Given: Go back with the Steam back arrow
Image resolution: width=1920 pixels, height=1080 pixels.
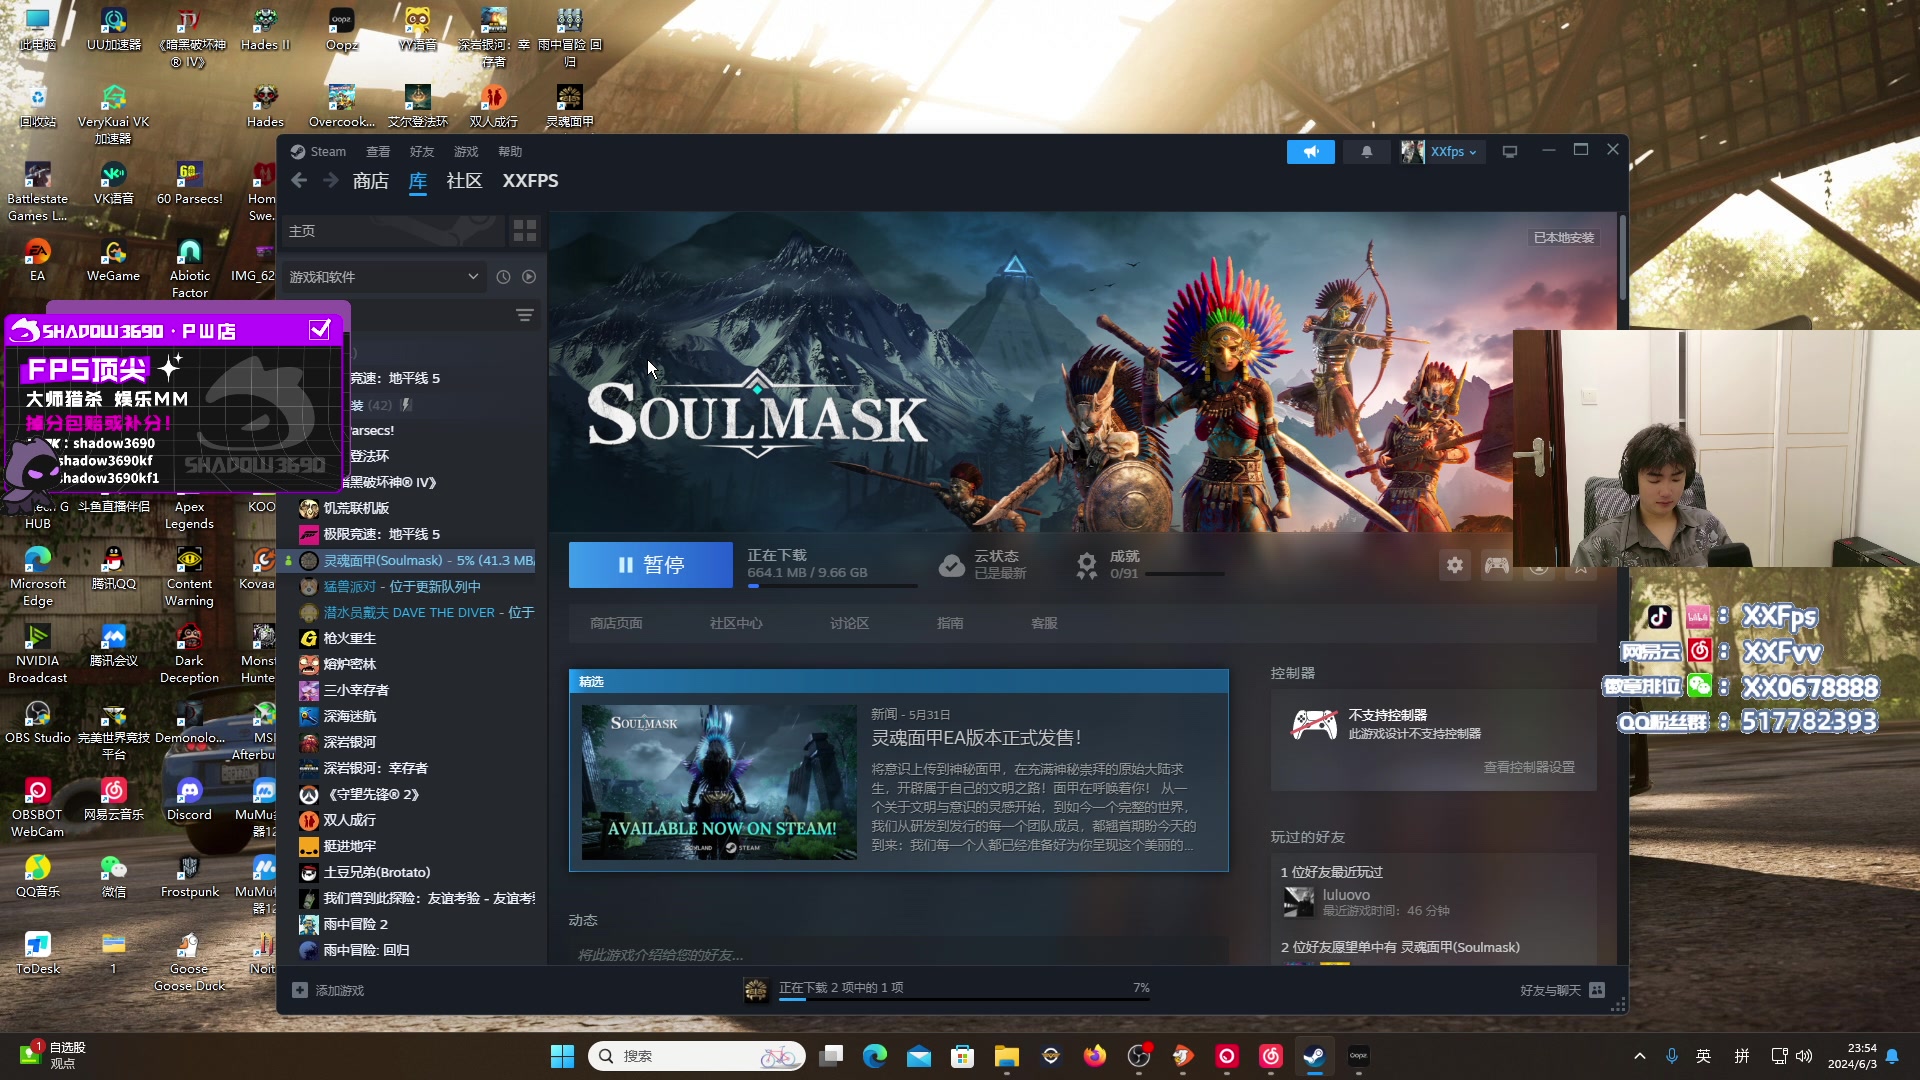Looking at the screenshot, I should tap(299, 181).
